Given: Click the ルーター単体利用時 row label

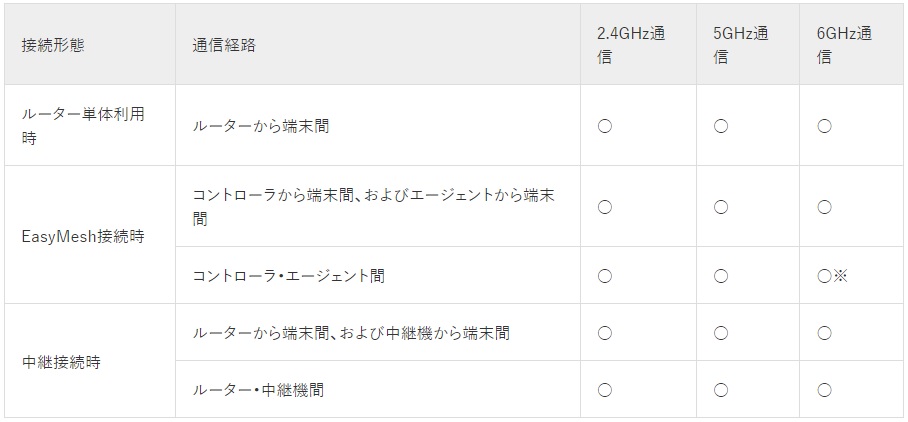Looking at the screenshot, I should coord(83,126).
